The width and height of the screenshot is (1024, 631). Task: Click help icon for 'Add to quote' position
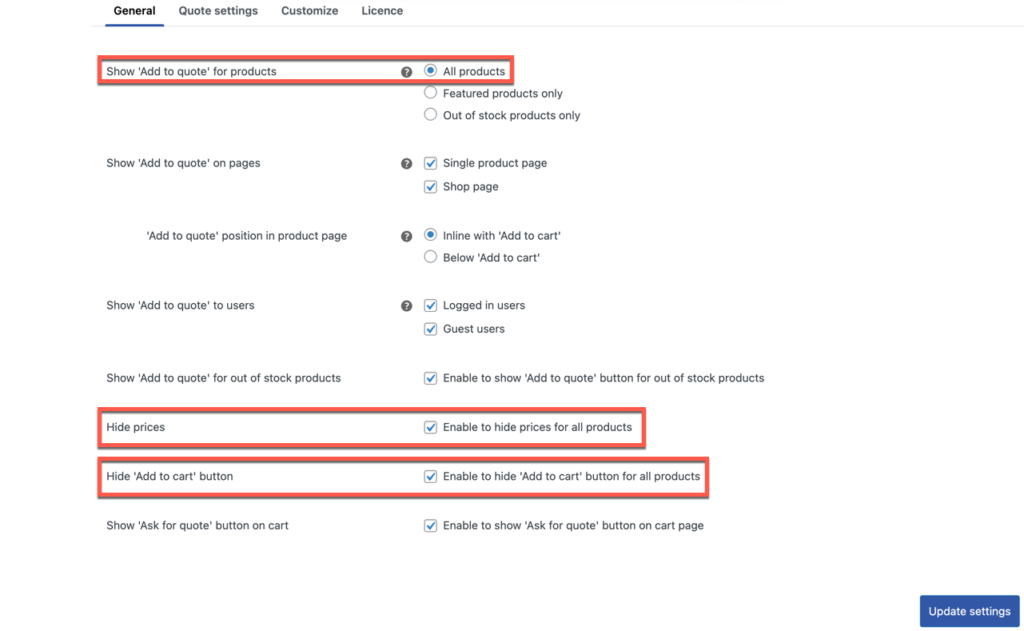coord(406,236)
